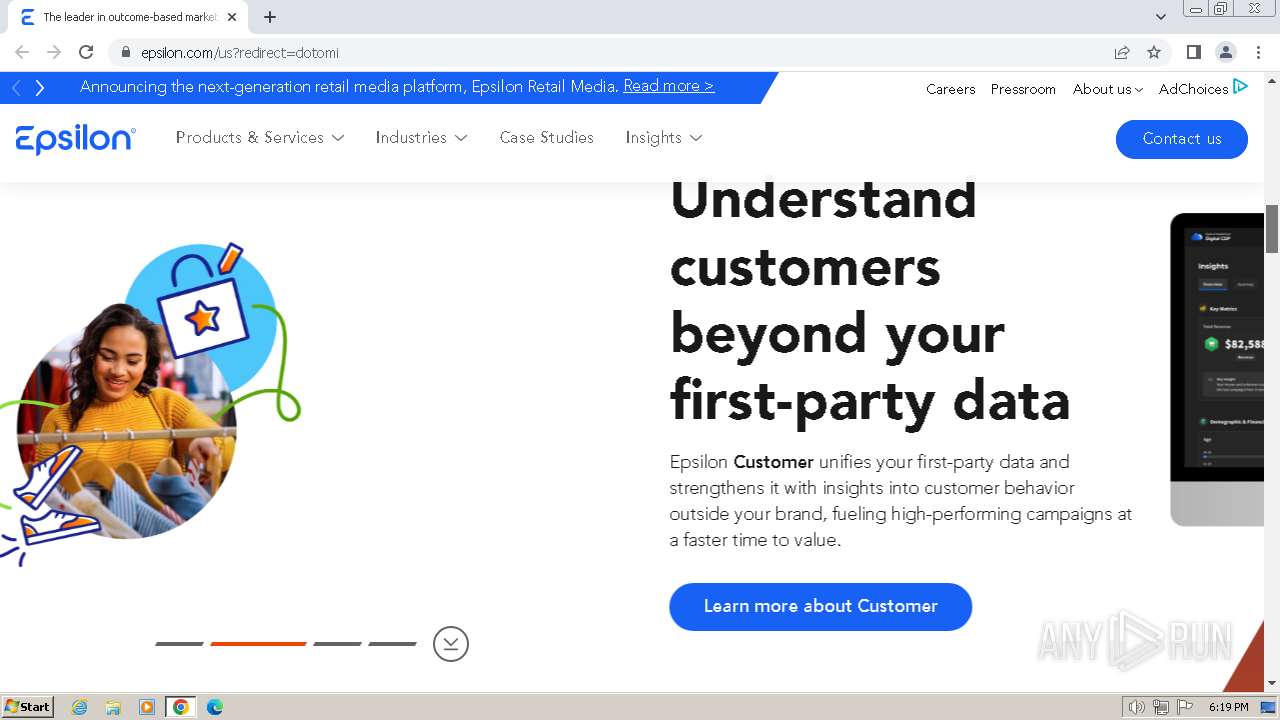Visit the Pressroom link
The width and height of the screenshot is (1280, 720).
(x=1023, y=89)
